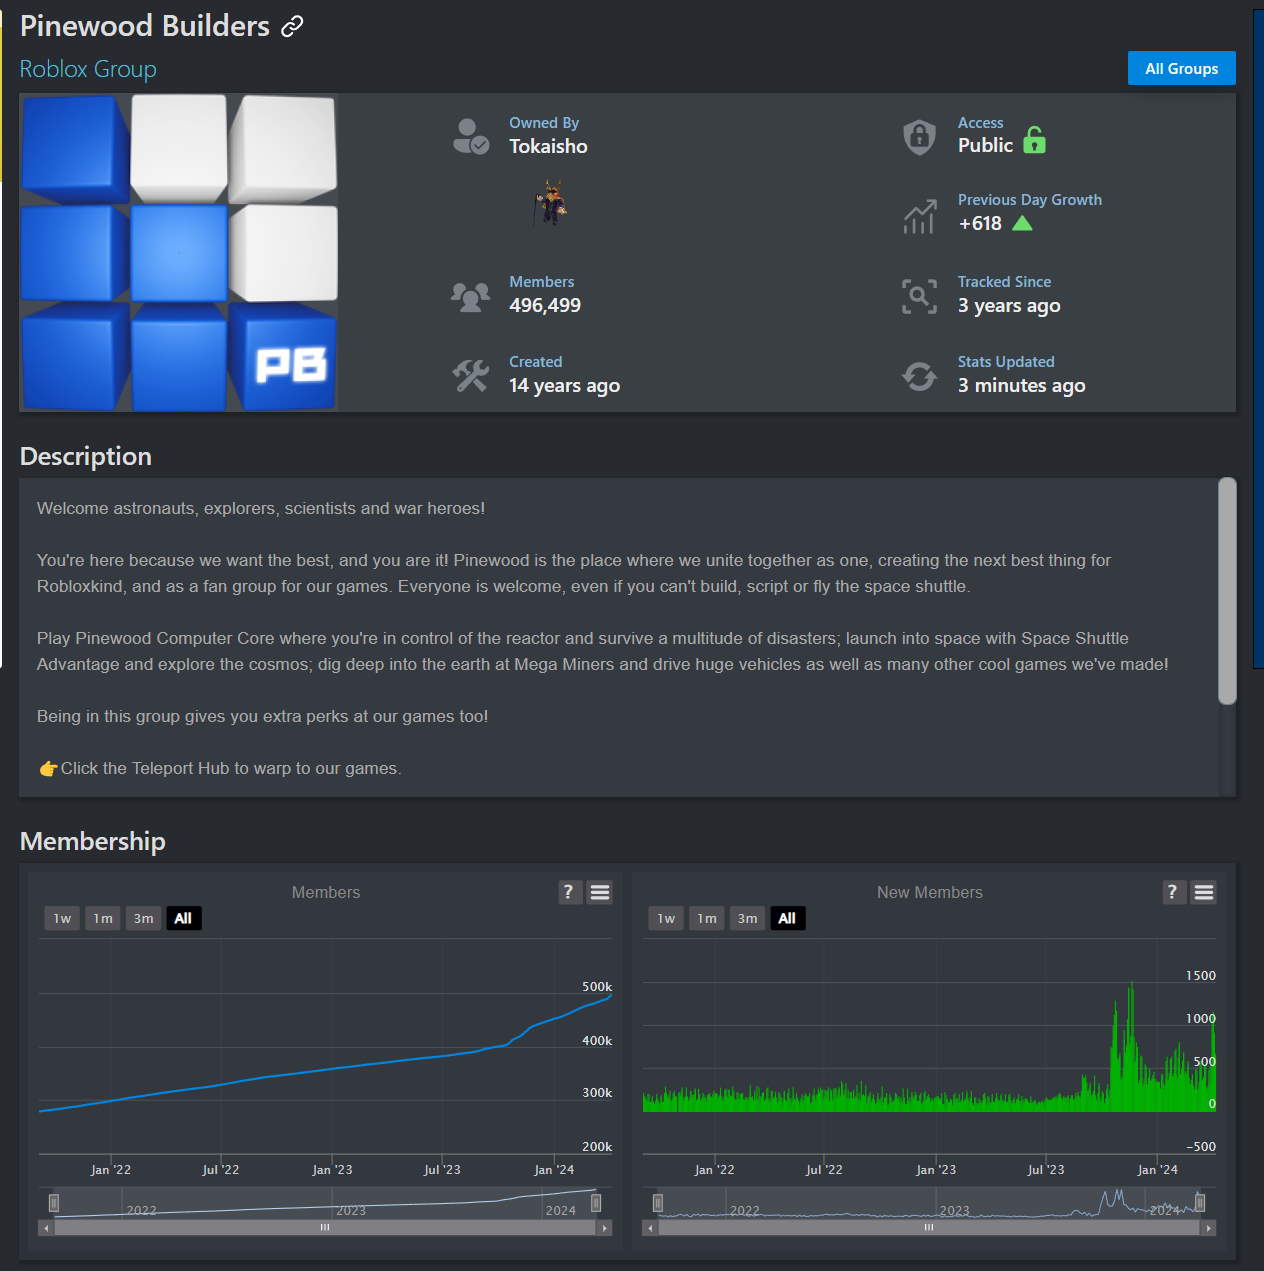Select 3m range on Members chart
The height and width of the screenshot is (1271, 1264).
[x=144, y=918]
